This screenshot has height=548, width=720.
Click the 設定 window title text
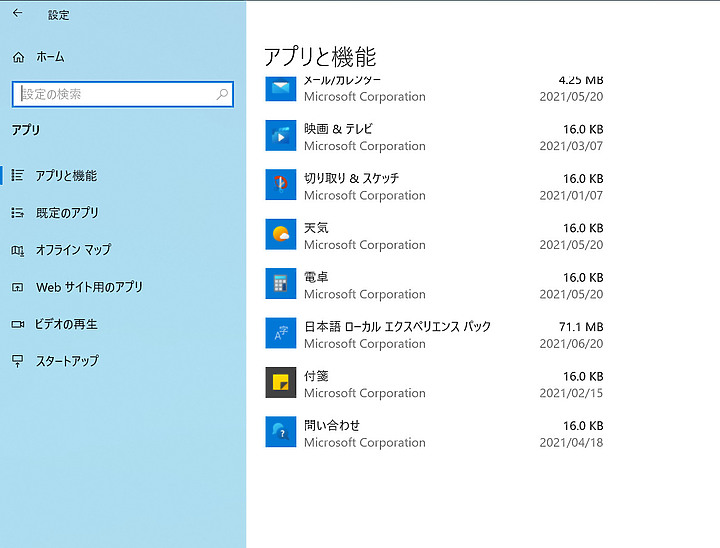pyautogui.click(x=58, y=15)
